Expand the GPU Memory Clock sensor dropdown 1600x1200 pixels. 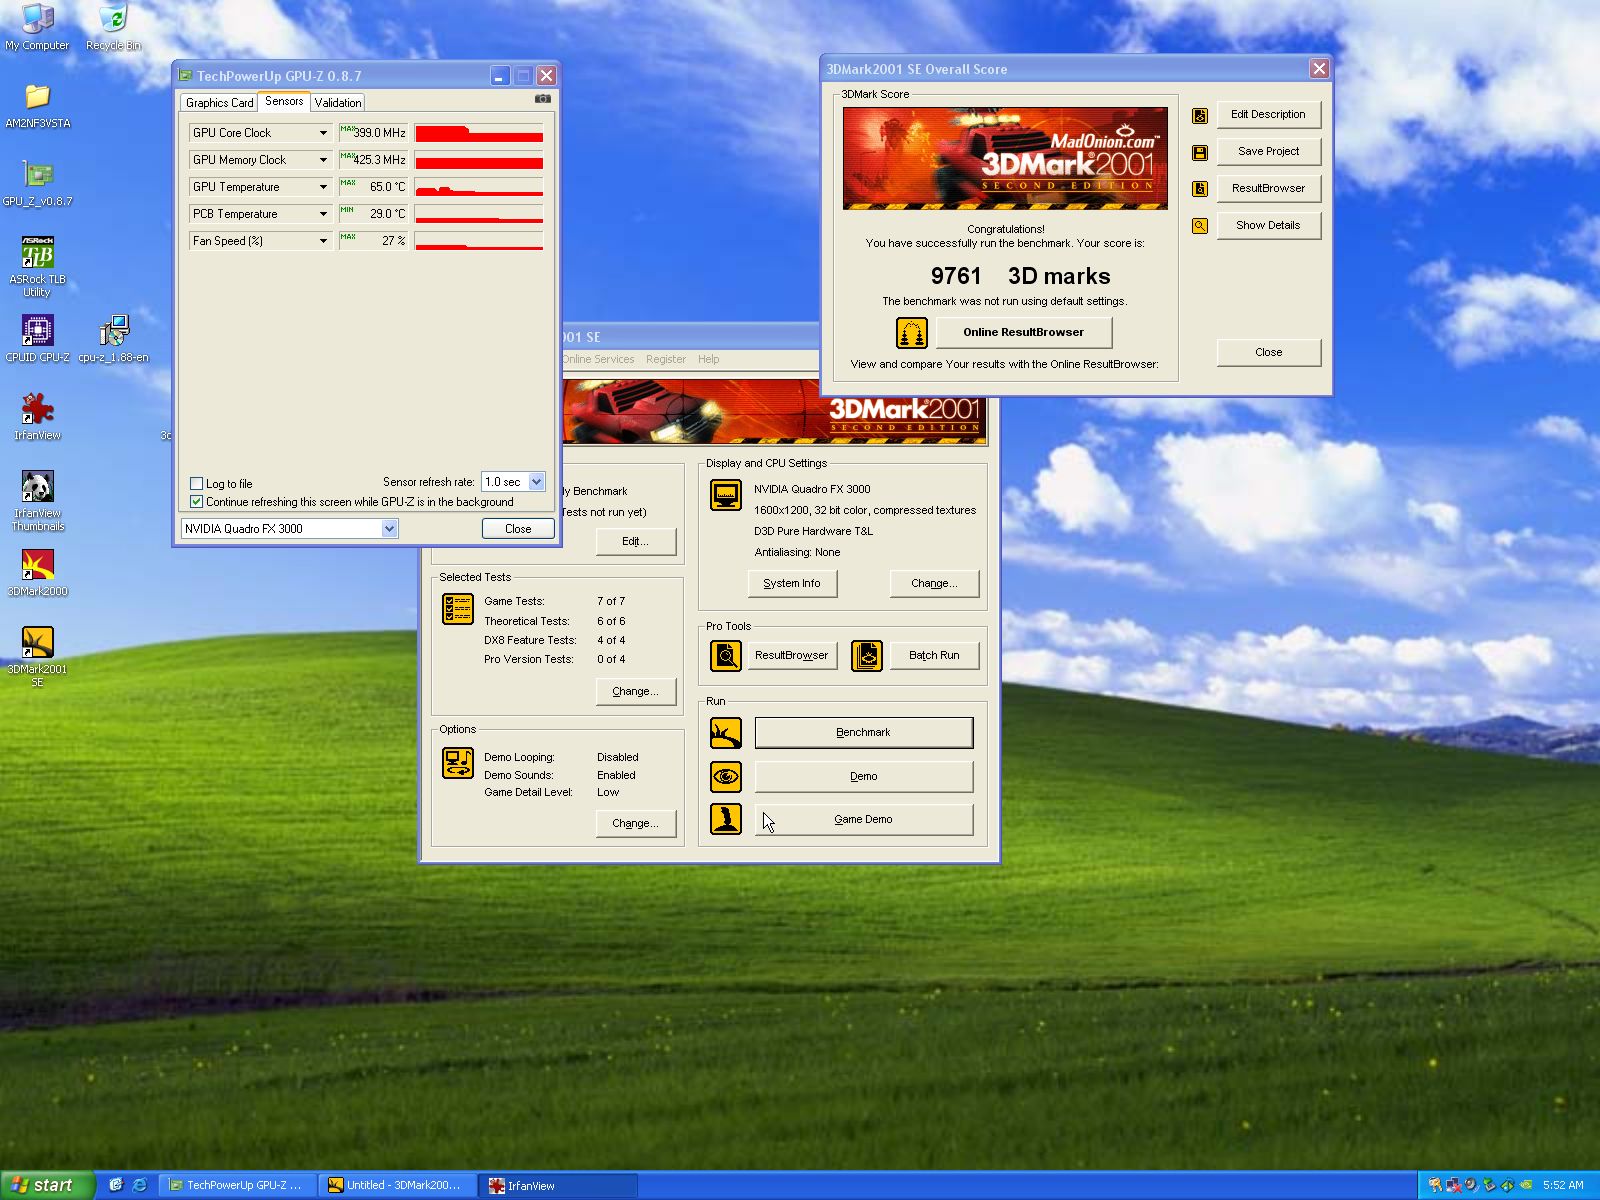coord(323,160)
